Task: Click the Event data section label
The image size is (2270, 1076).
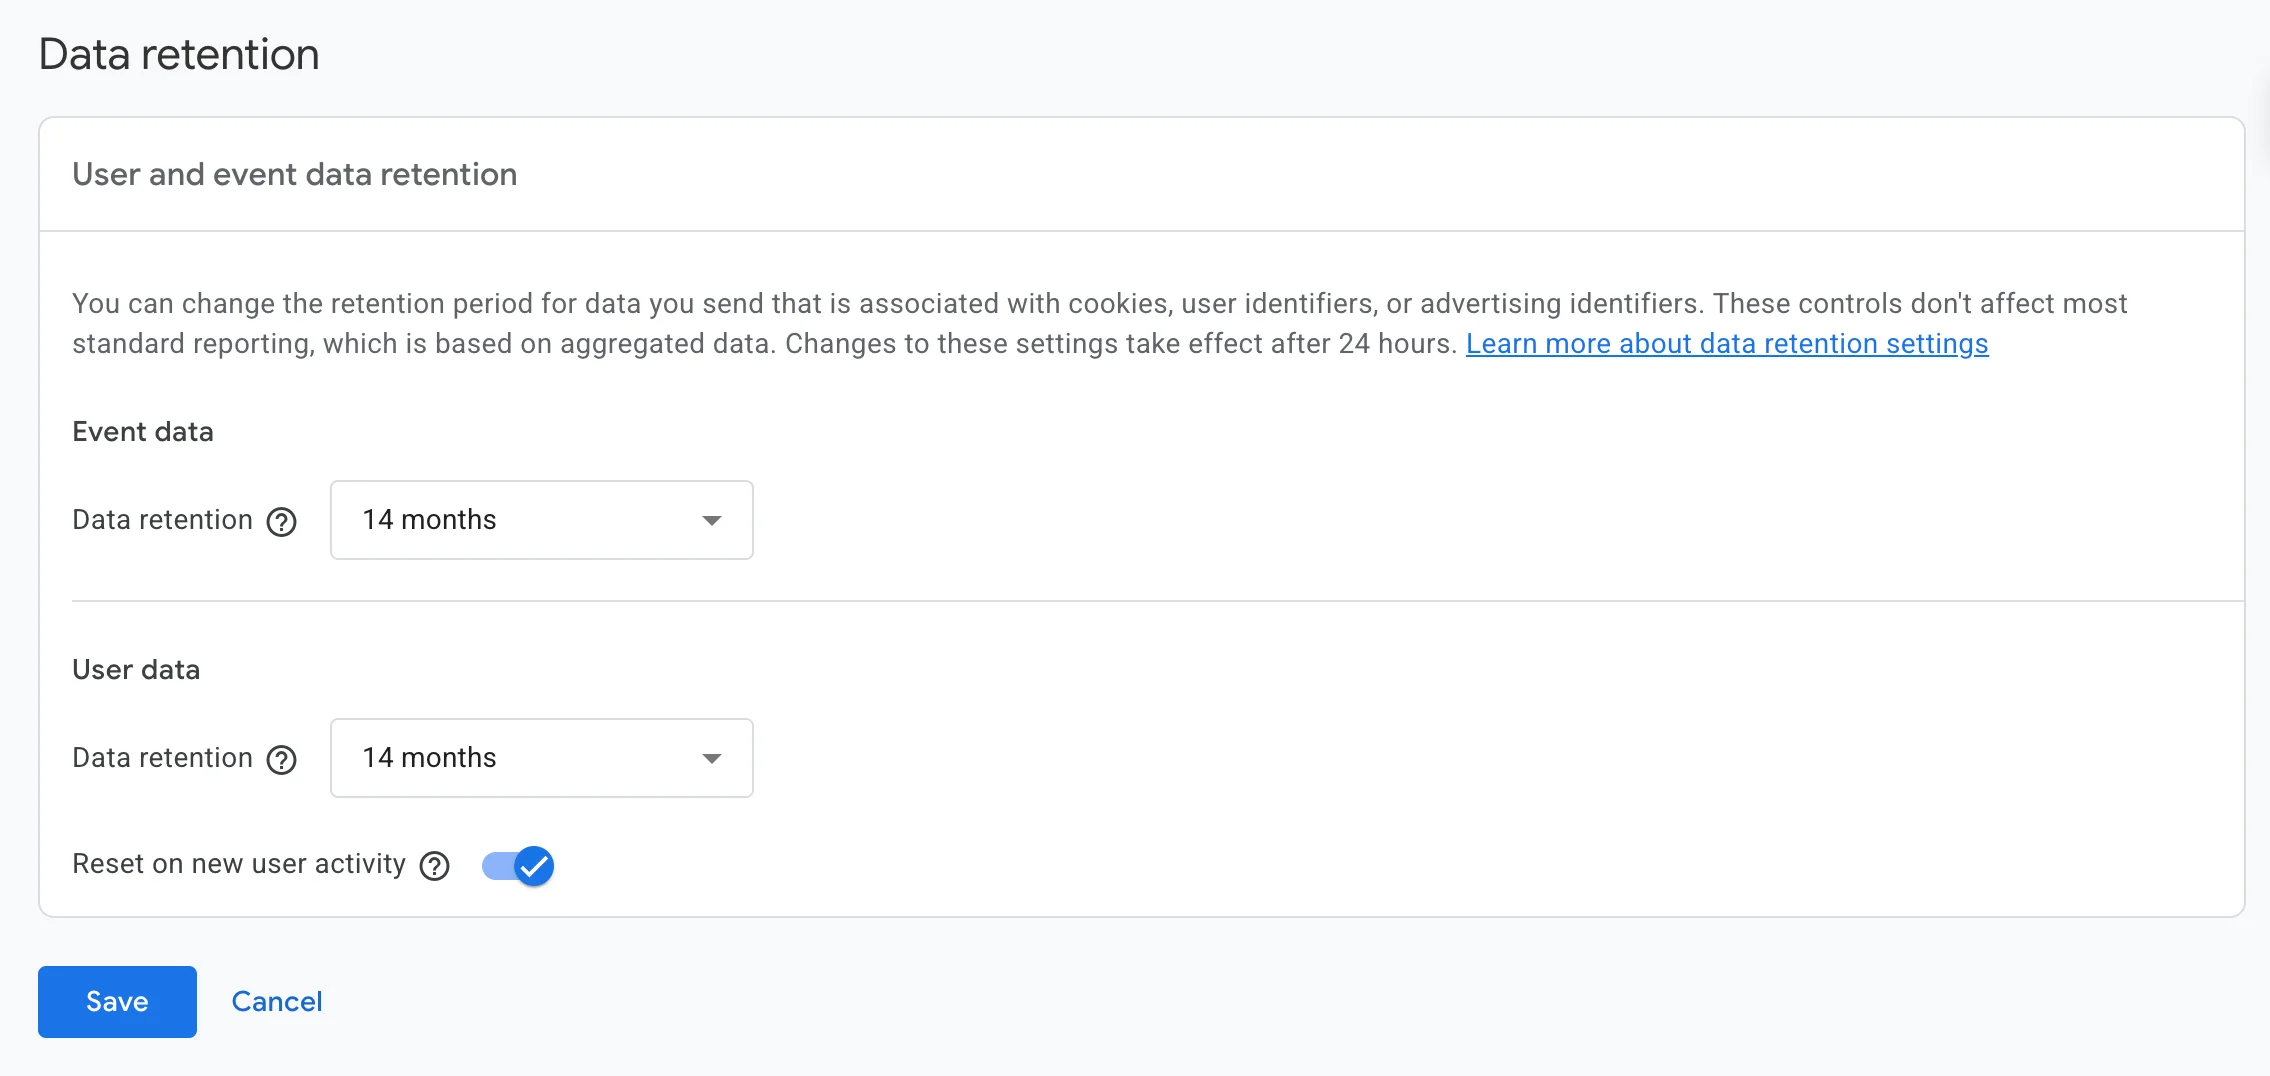Action: point(142,431)
